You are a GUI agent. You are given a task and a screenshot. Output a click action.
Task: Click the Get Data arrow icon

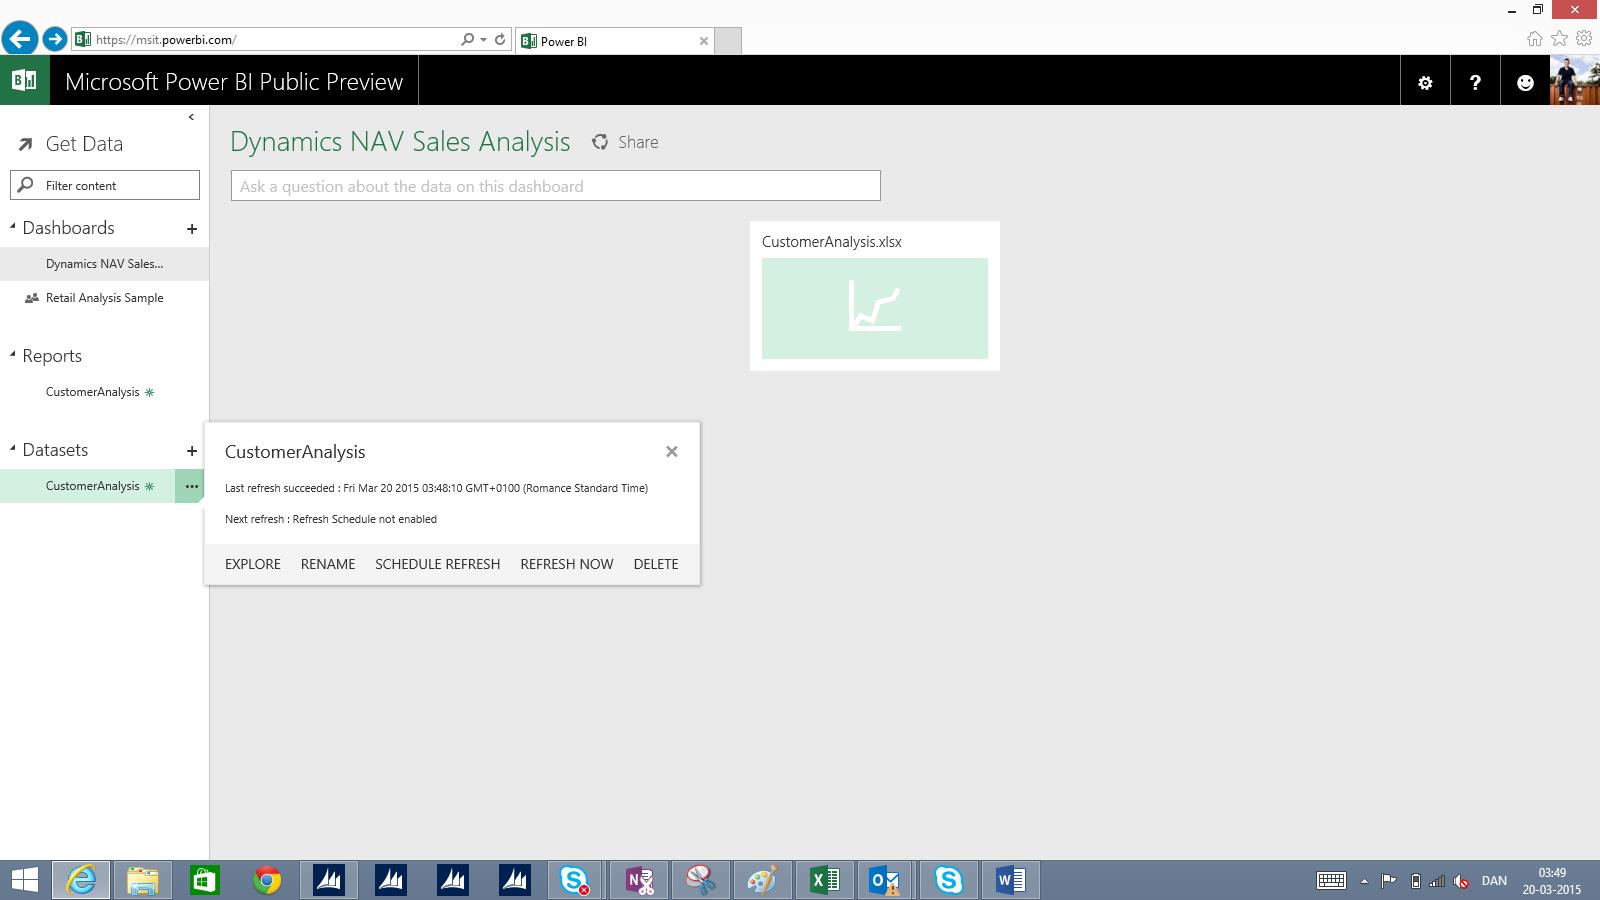25,143
